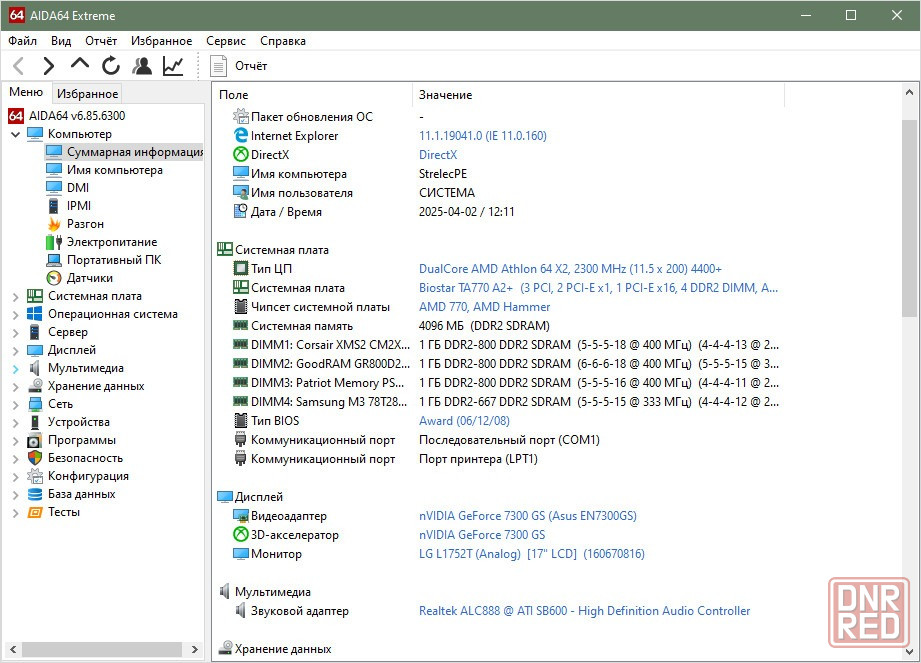
Task: Click the sidebar horizontal scrollbar left arrow
Action: (x=13, y=649)
